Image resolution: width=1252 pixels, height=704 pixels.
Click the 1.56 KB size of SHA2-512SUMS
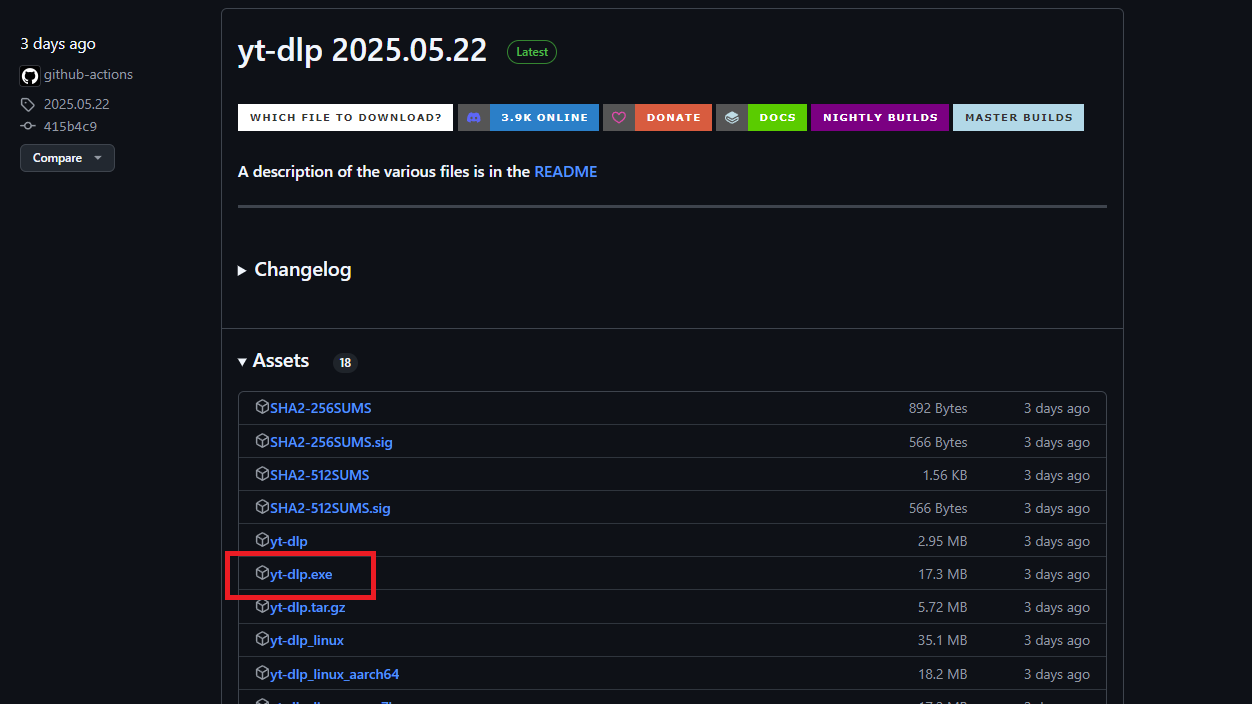point(945,475)
